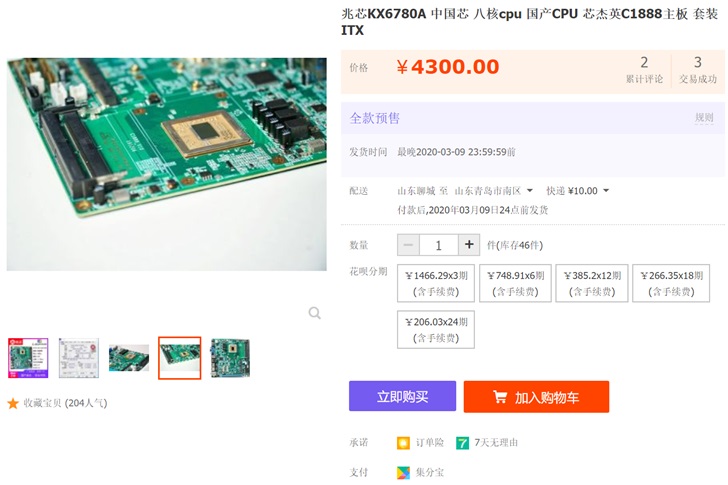Click the 立即购买 buy now button
Image resolution: width=728 pixels, height=485 pixels.
point(403,396)
